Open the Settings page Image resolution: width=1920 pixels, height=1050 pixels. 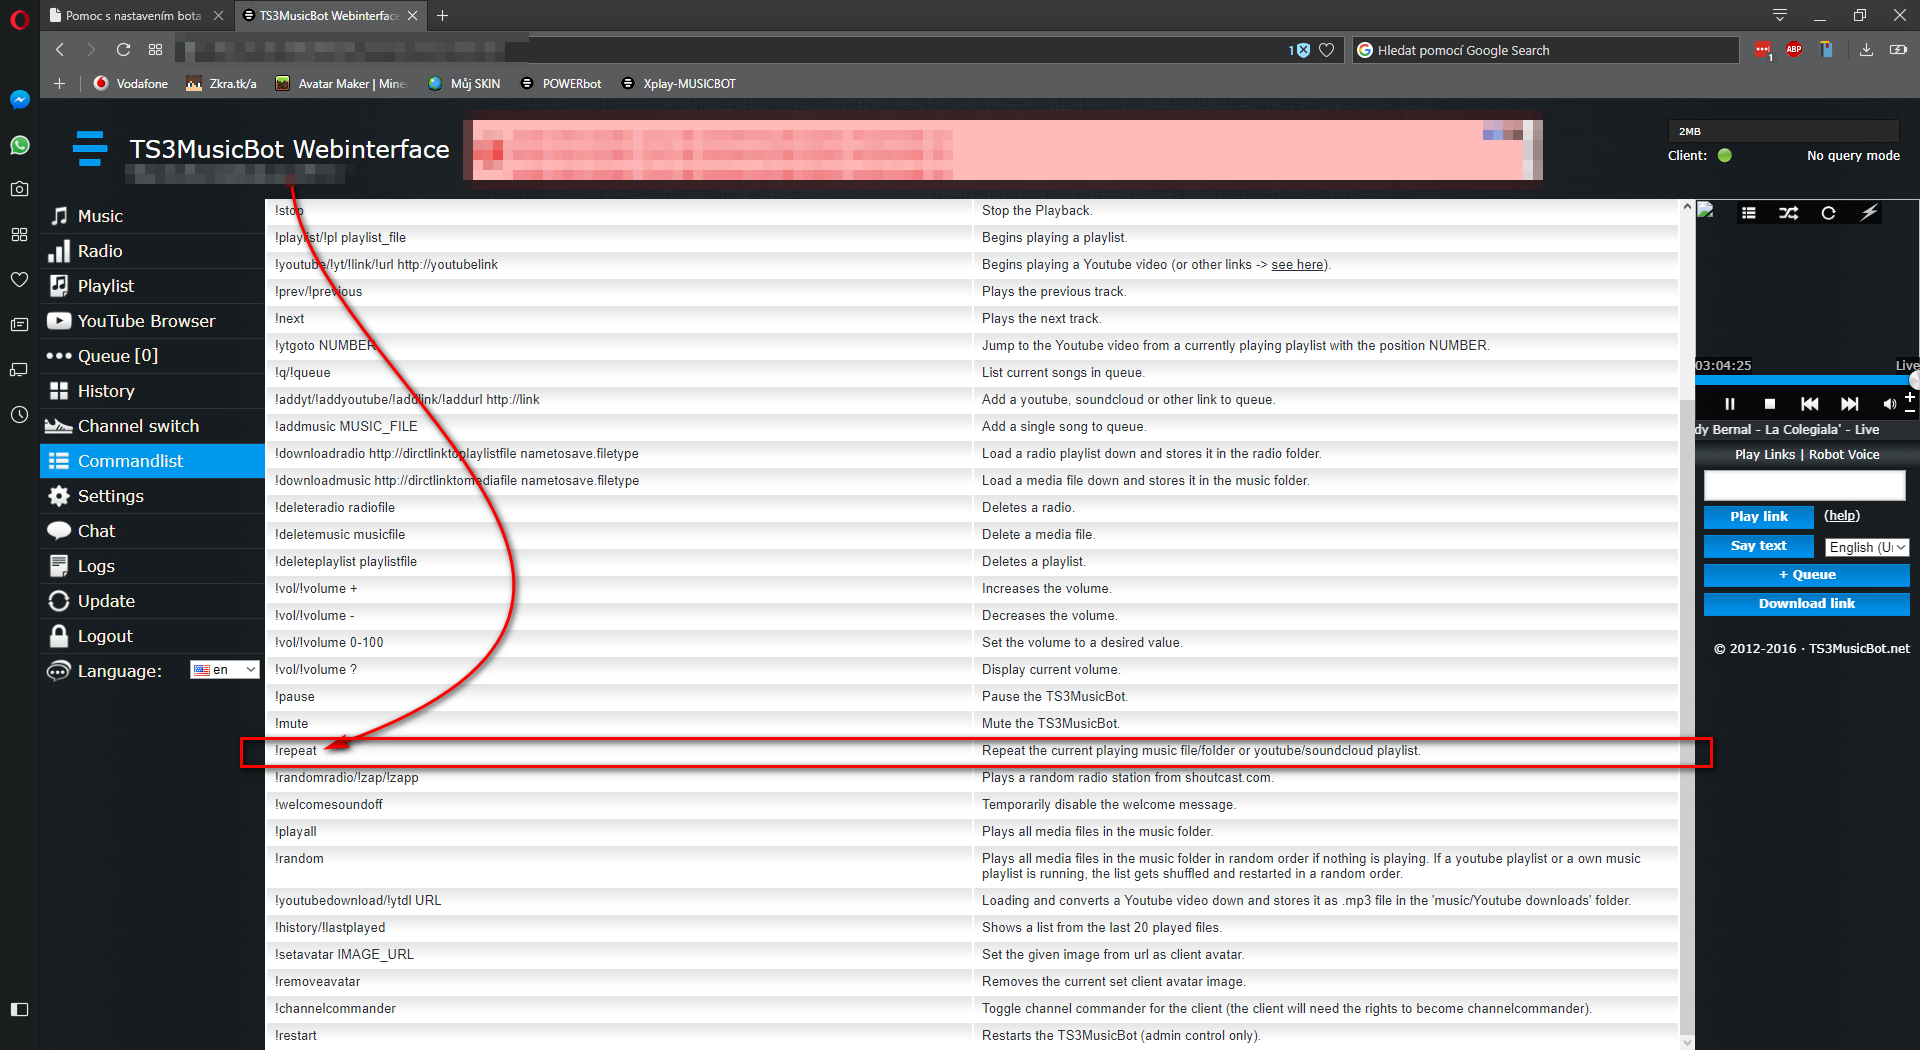point(152,496)
